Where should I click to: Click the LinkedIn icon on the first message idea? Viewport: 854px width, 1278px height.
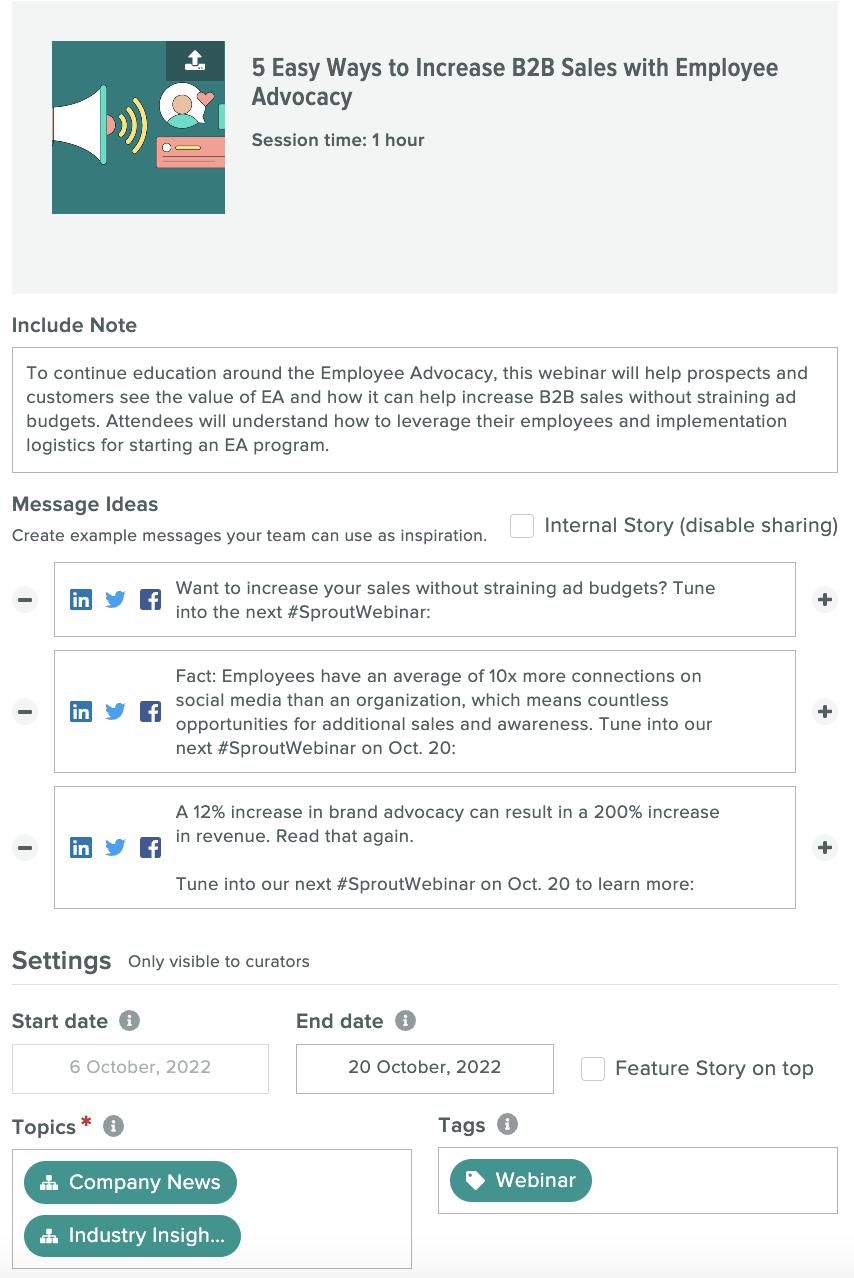click(x=81, y=600)
